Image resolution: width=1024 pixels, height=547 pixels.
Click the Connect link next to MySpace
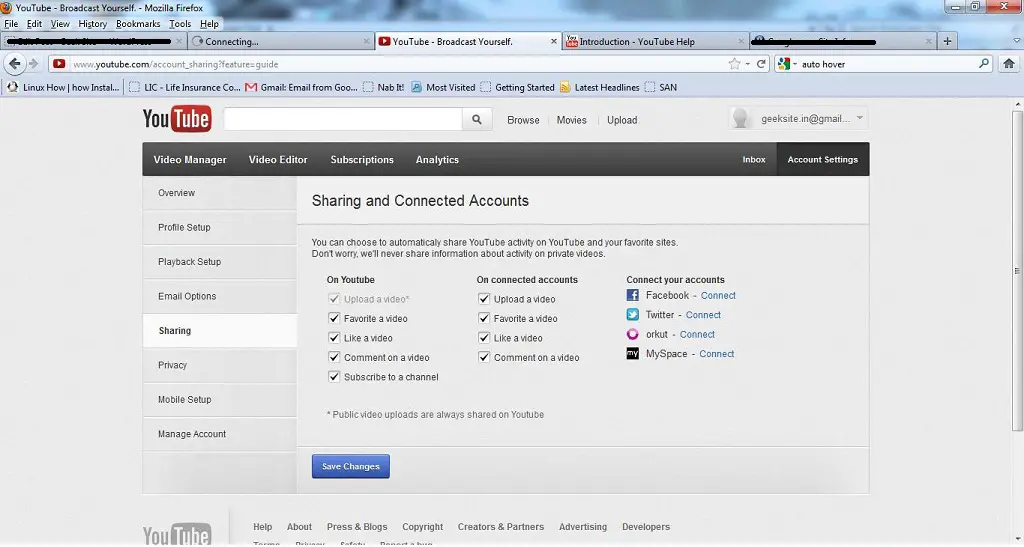coord(716,354)
